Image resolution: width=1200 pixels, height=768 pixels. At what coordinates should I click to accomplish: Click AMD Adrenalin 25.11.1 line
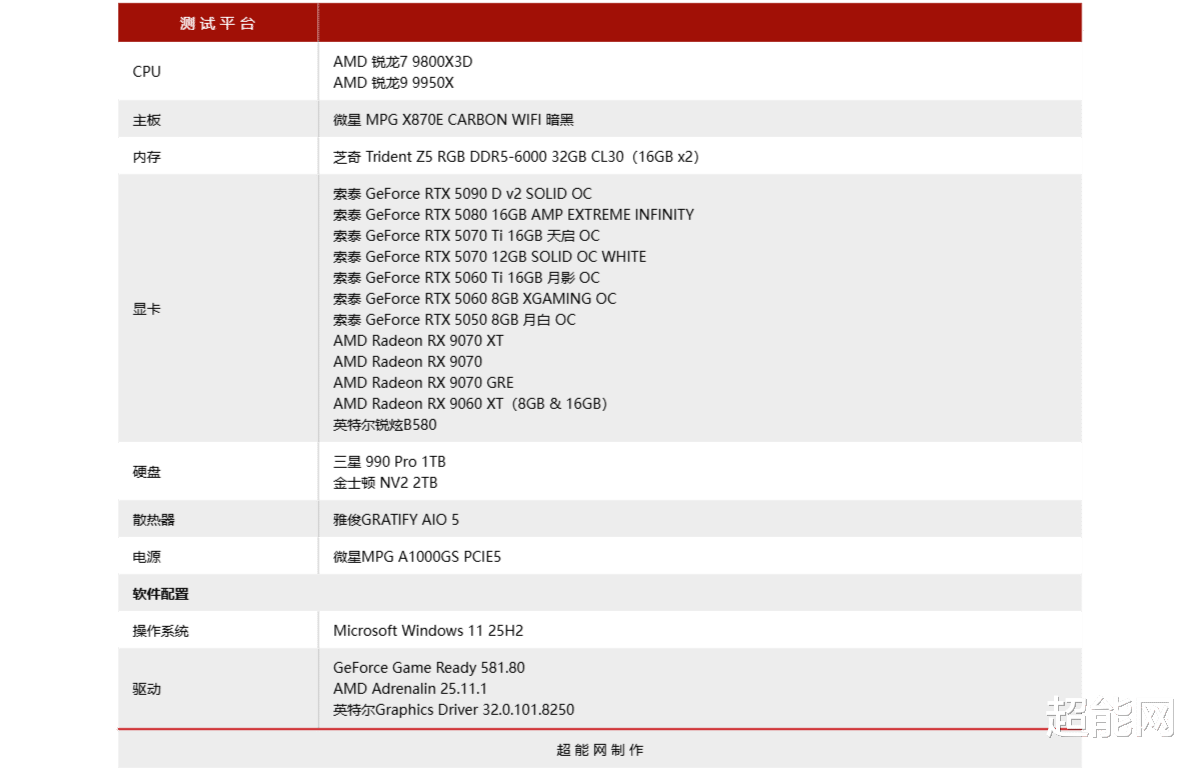pyautogui.click(x=410, y=689)
